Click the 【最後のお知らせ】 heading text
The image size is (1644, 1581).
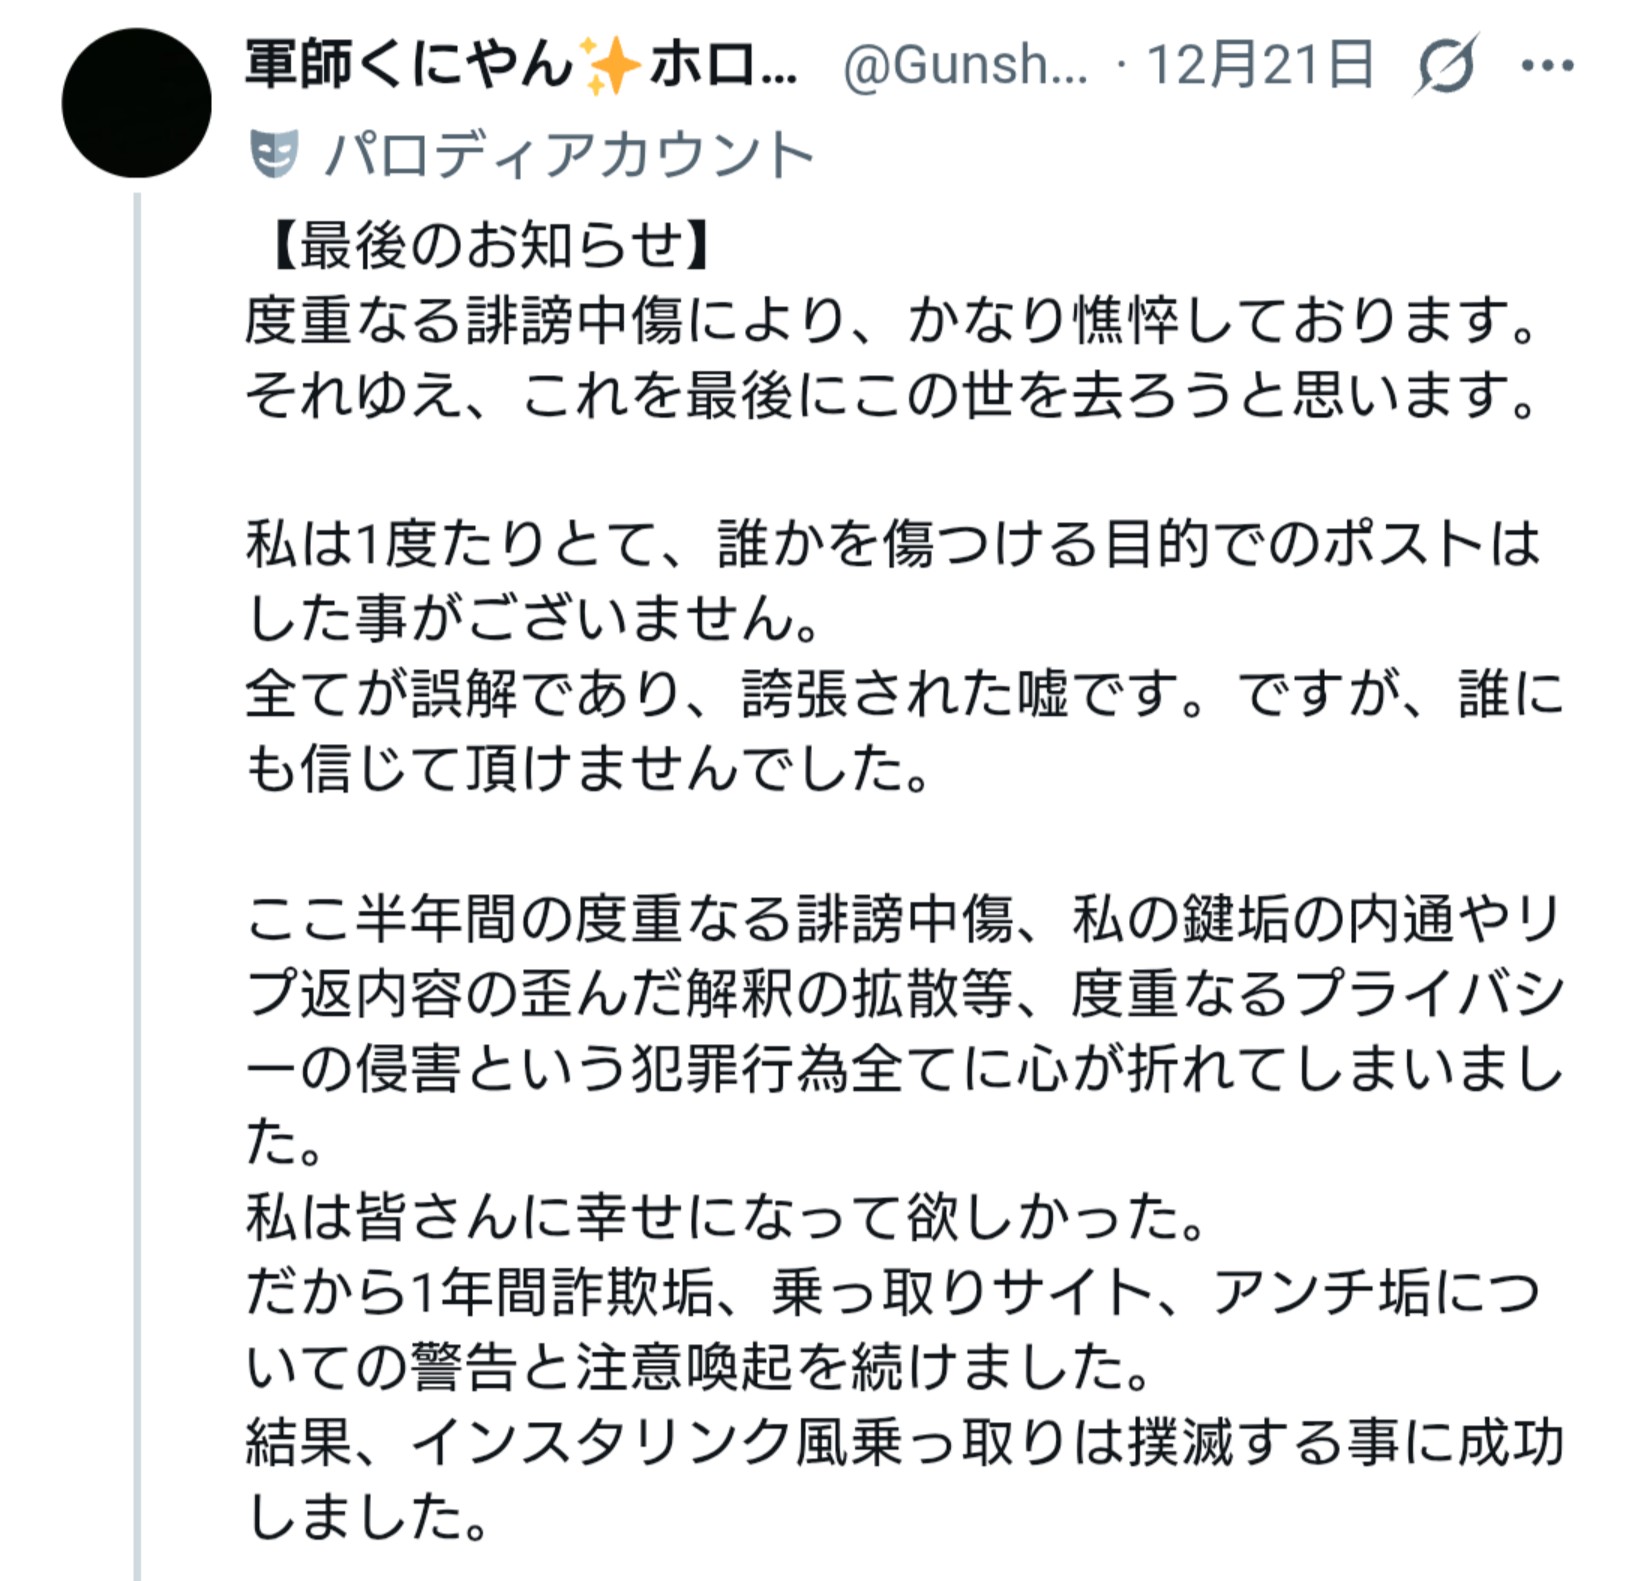[x=490, y=246]
